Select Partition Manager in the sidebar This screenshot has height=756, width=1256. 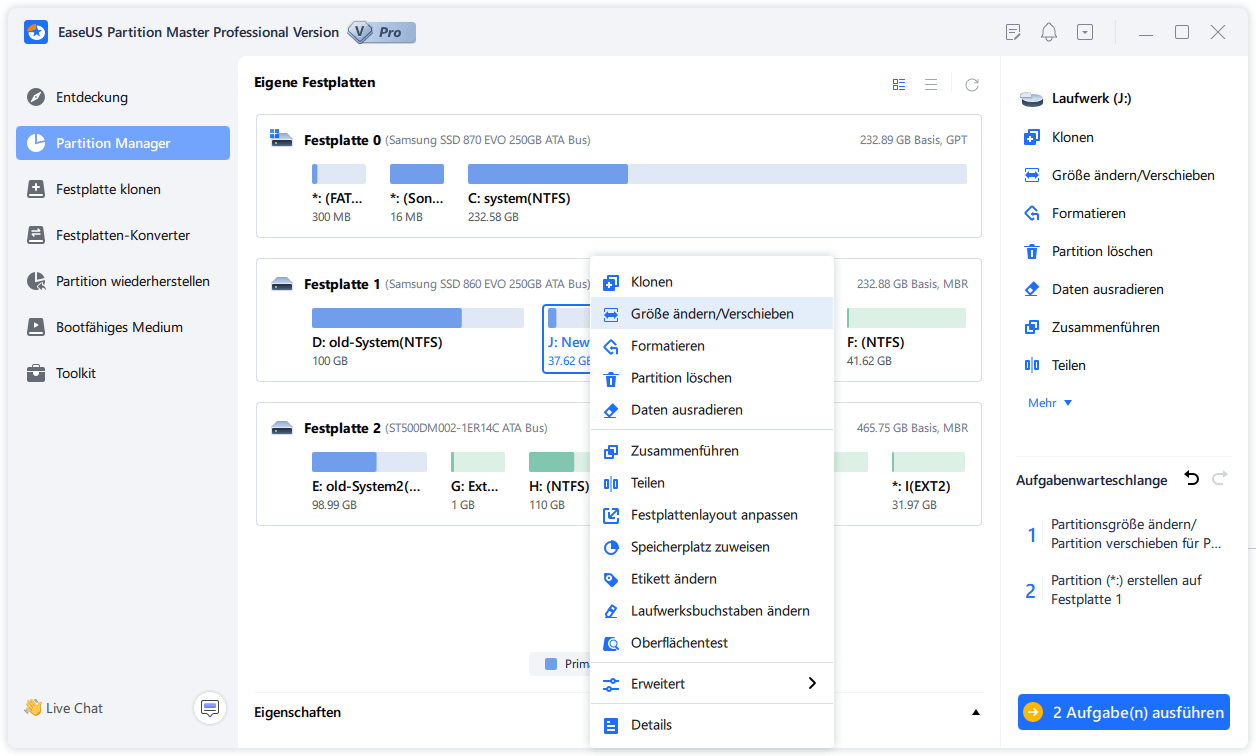[x=122, y=143]
